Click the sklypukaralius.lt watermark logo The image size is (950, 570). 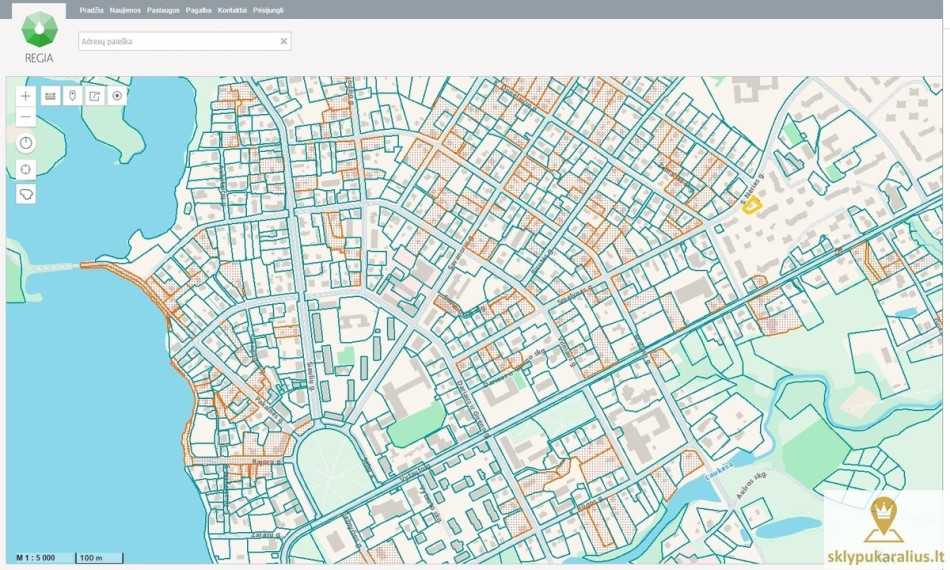pos(885,529)
